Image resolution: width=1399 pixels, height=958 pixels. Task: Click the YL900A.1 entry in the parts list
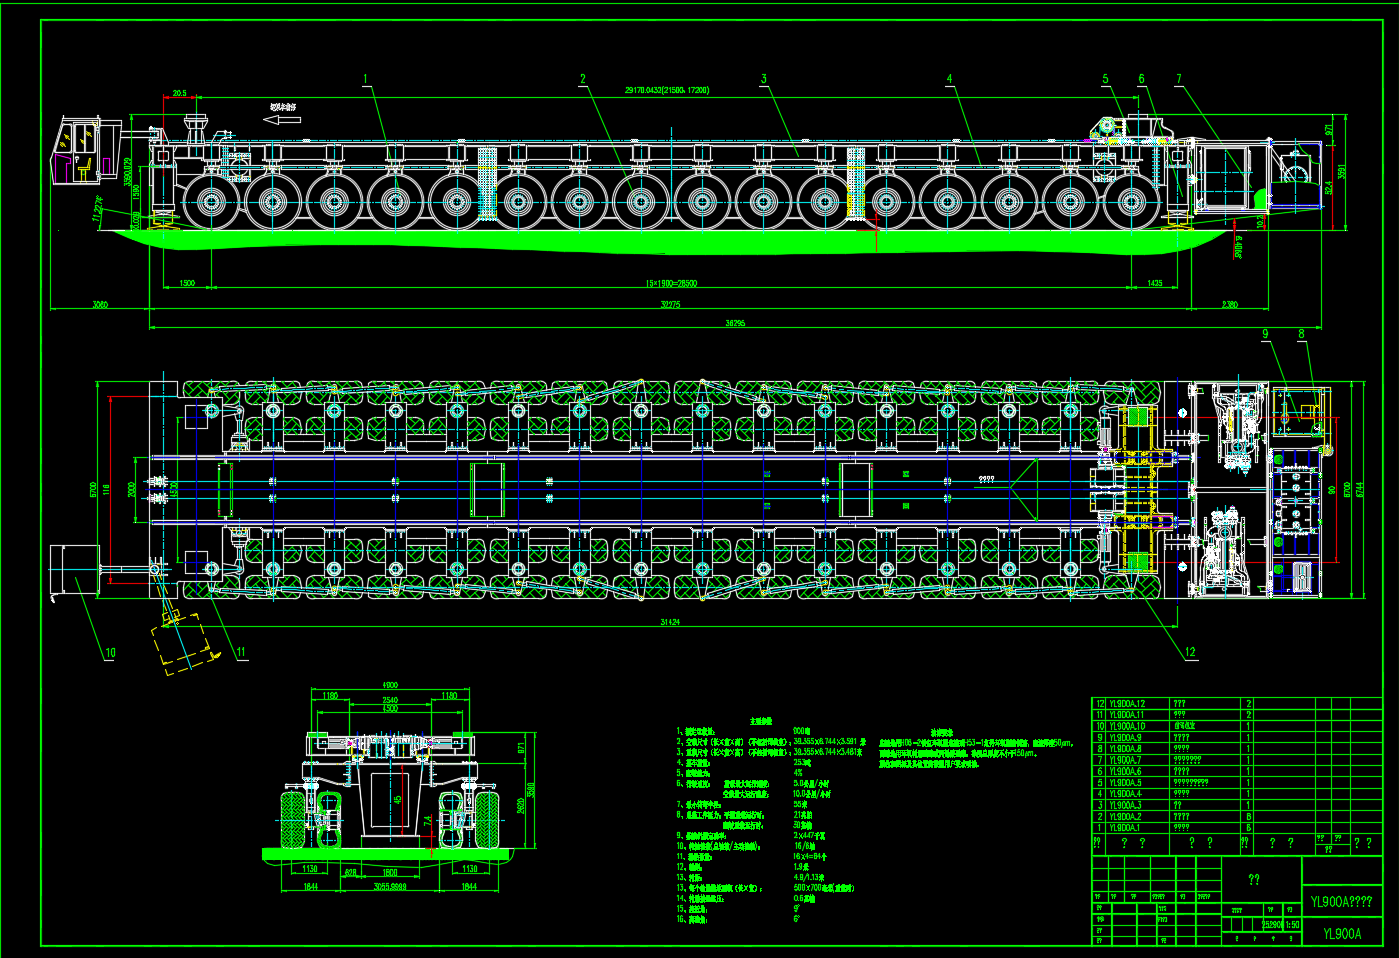point(1127,828)
